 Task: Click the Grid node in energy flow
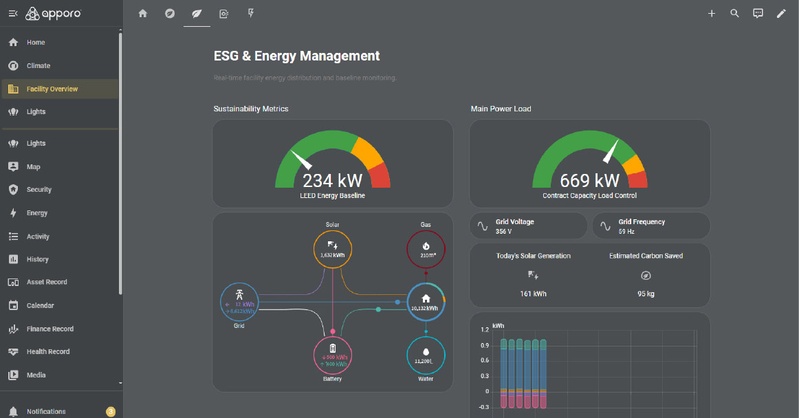(x=239, y=302)
